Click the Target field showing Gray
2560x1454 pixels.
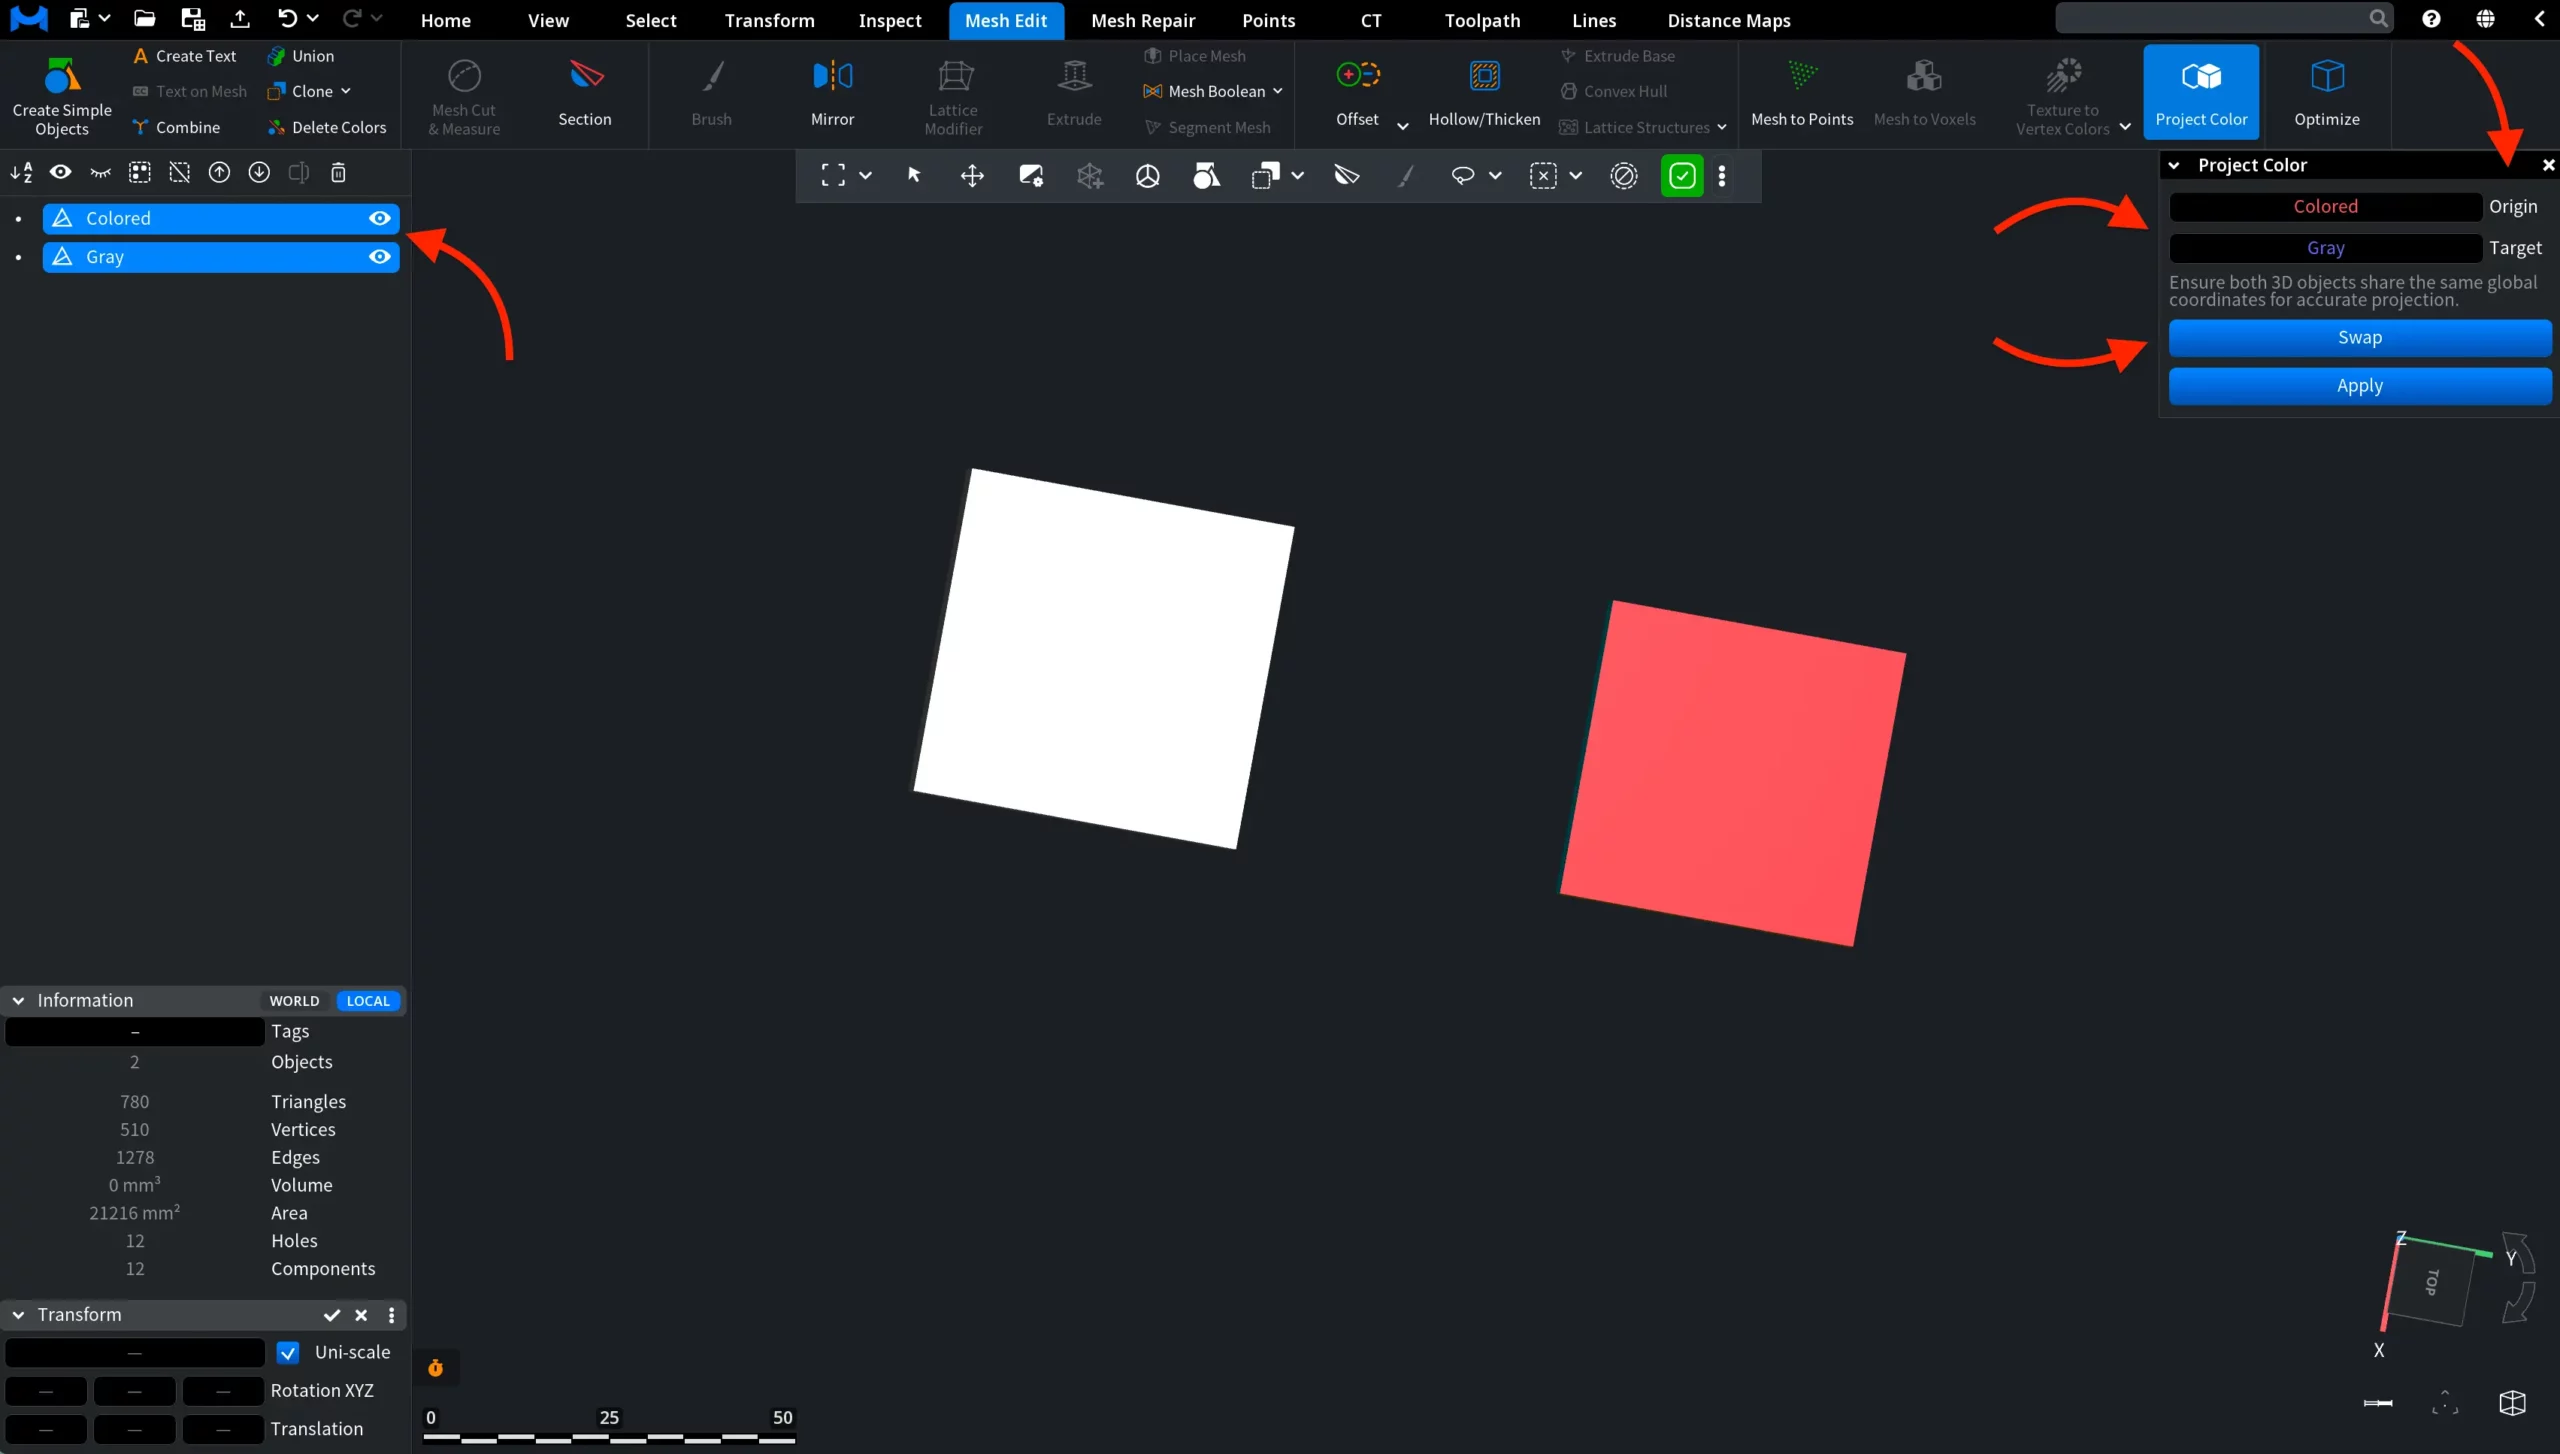[x=2325, y=248]
